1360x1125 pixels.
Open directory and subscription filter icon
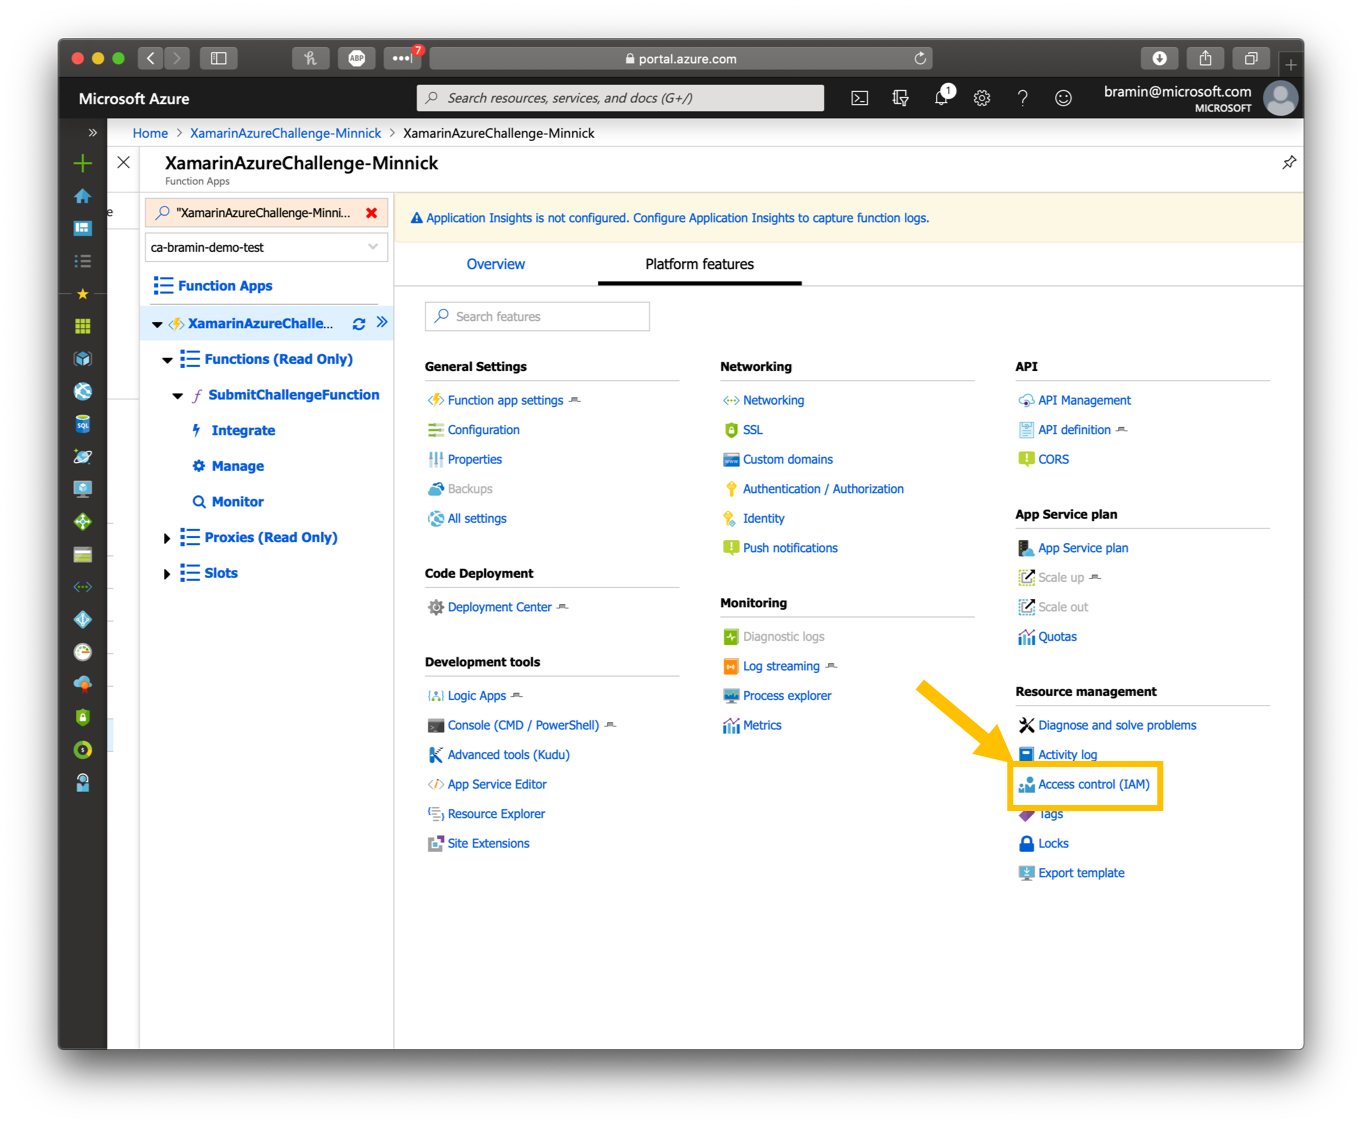(900, 98)
